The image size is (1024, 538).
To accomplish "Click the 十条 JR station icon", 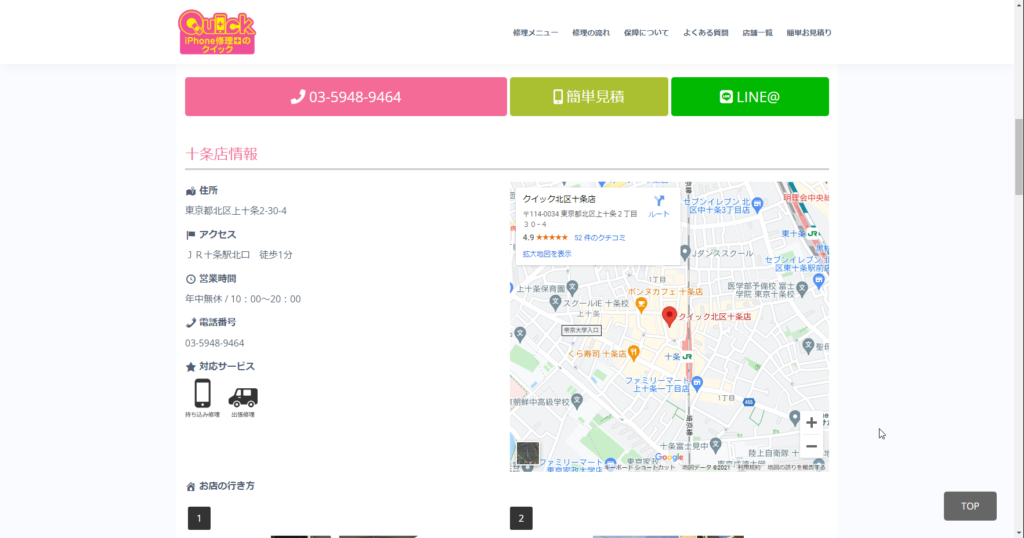I will [x=687, y=356].
